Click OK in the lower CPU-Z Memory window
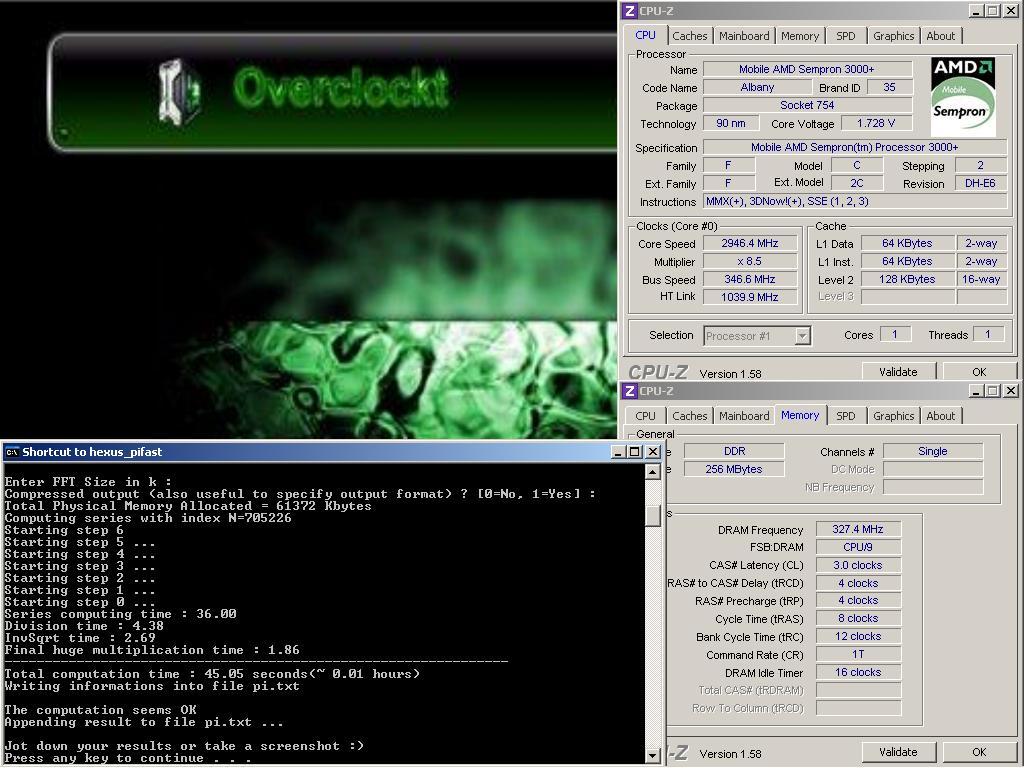Screen dimensions: 1024x768 point(979,752)
